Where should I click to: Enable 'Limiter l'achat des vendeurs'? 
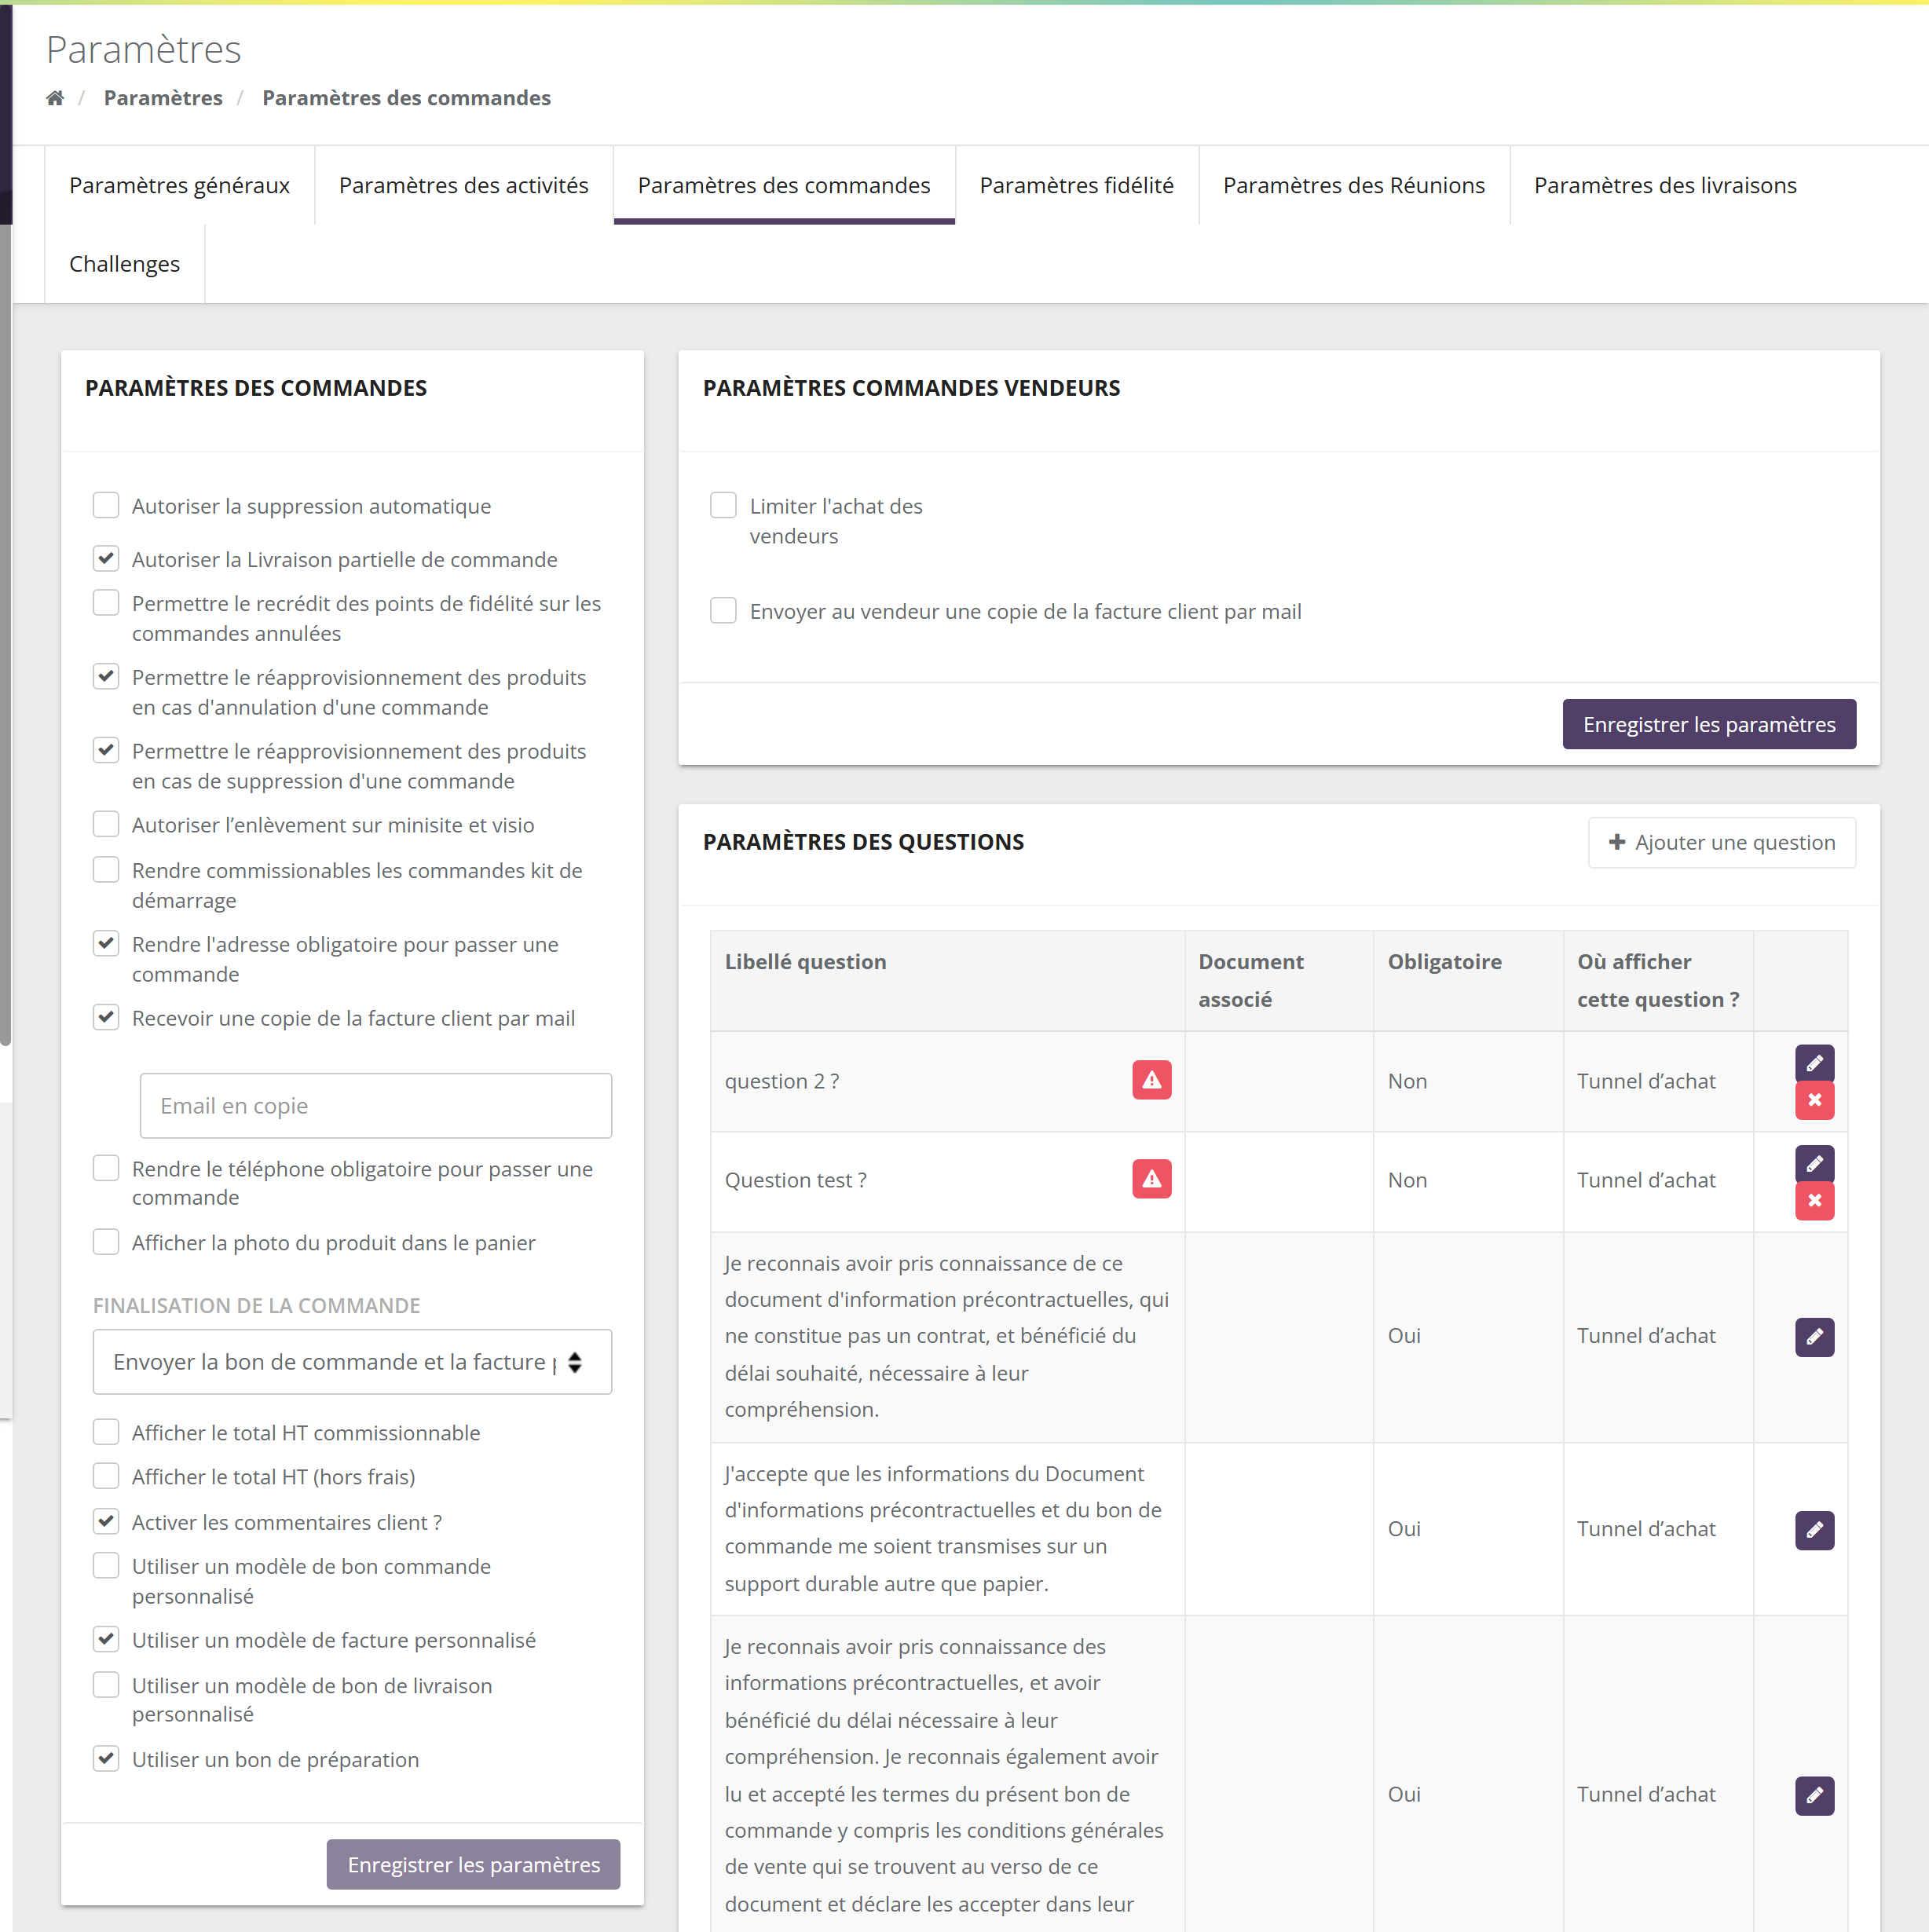pyautogui.click(x=723, y=505)
